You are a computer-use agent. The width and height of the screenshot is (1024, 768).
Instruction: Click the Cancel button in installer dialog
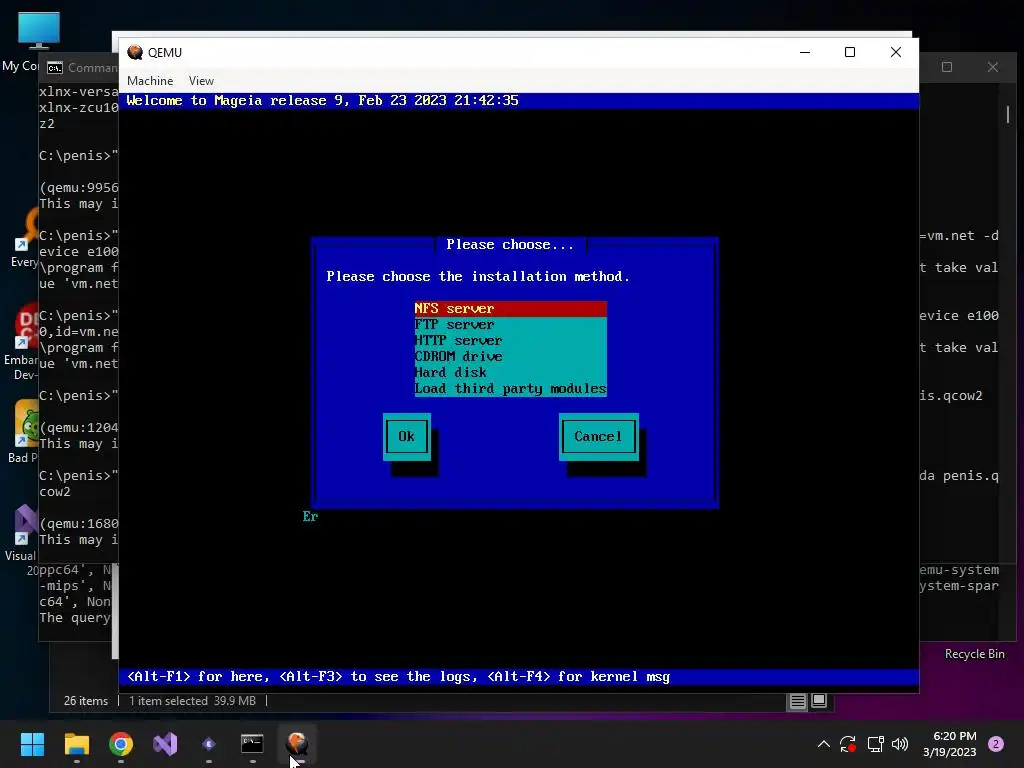tap(598, 436)
